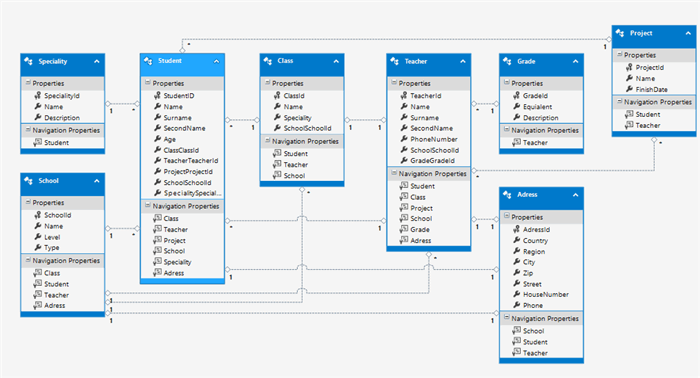Collapse Navigation Properties section of Student

[148, 205]
